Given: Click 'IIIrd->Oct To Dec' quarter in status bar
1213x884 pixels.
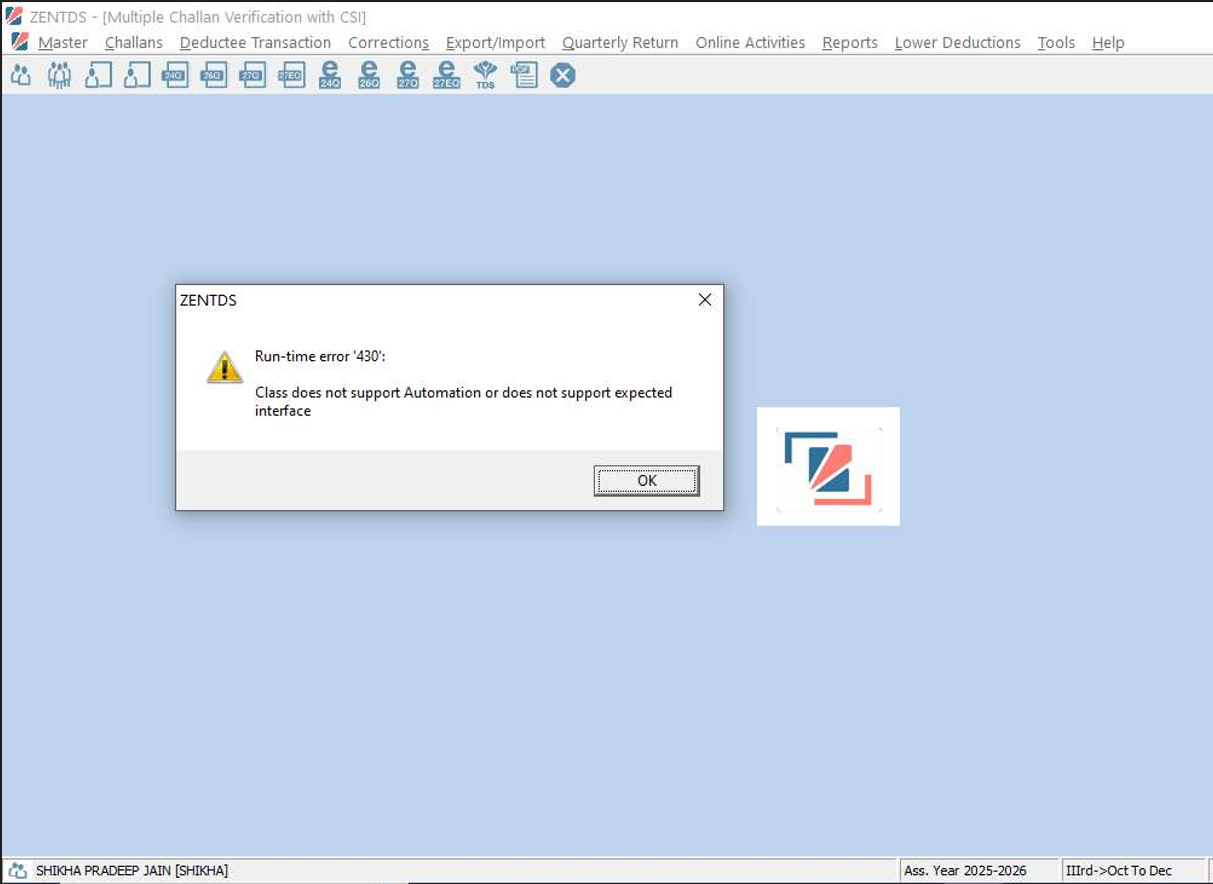Looking at the screenshot, I should [x=1119, y=871].
